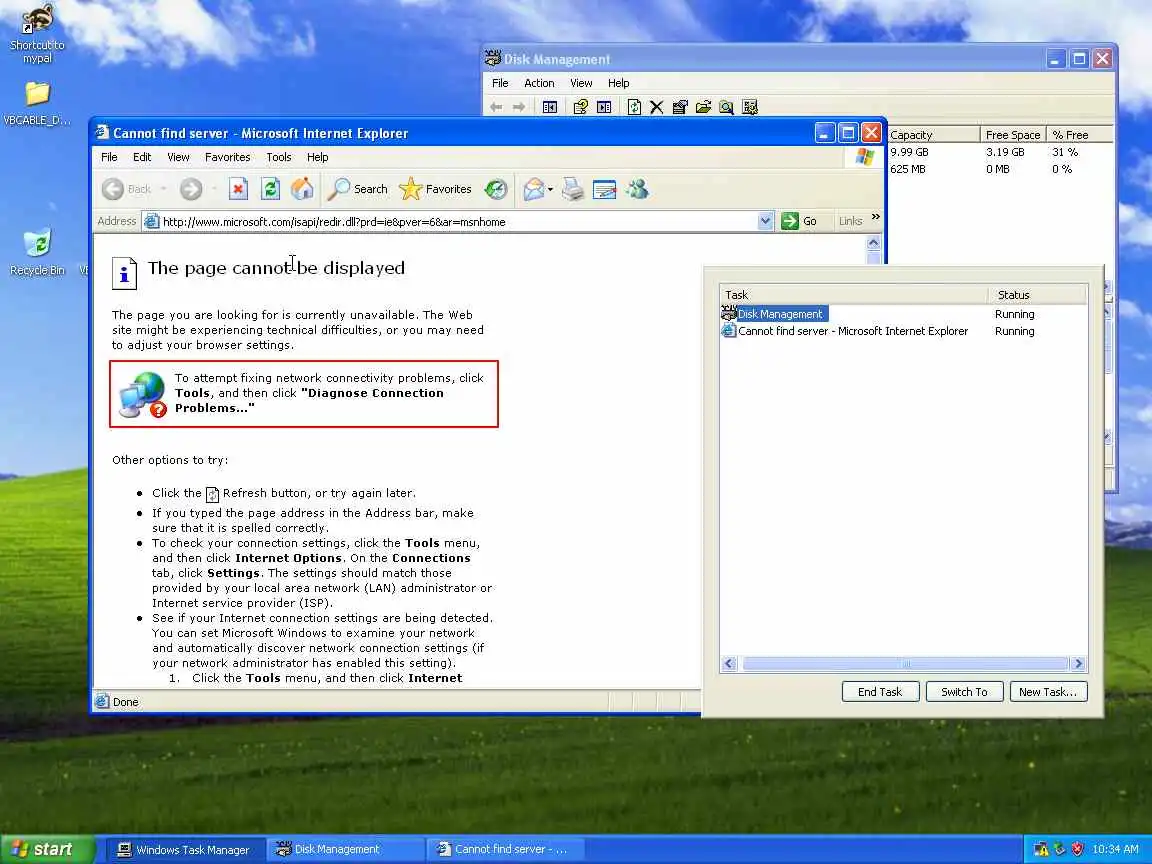
Task: Click the Print icon in Internet Explorer
Action: coord(573,190)
